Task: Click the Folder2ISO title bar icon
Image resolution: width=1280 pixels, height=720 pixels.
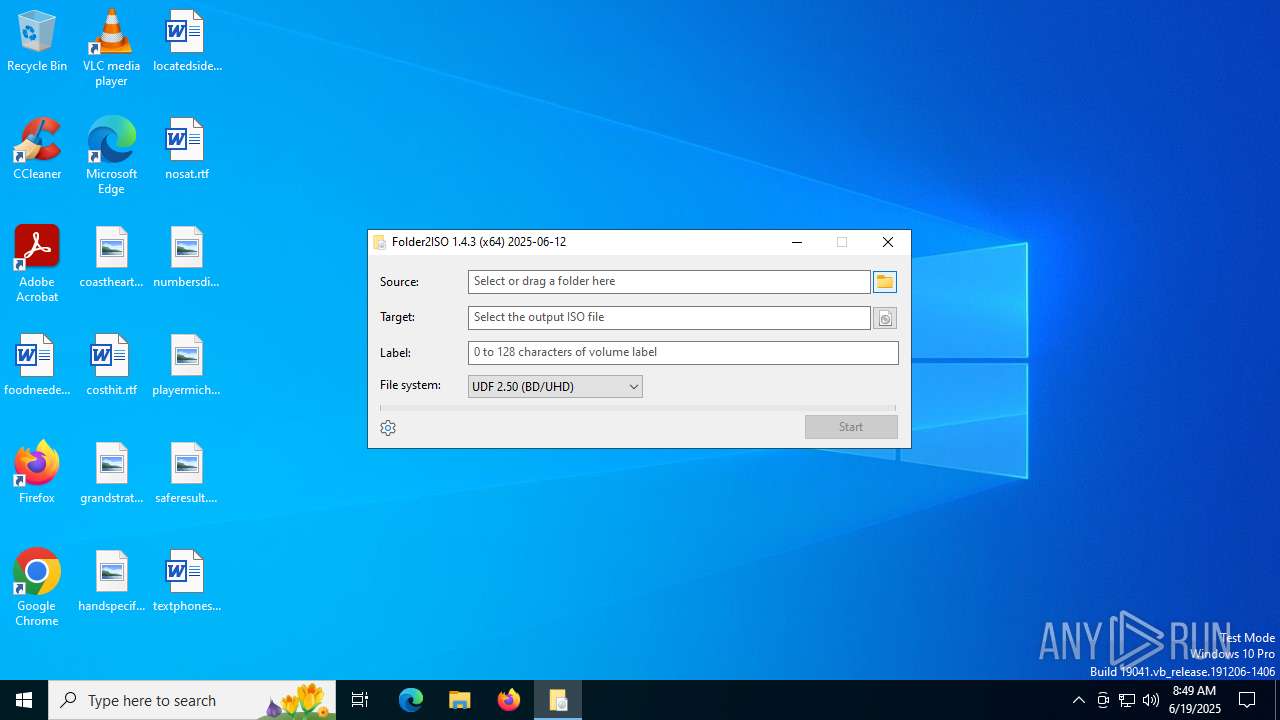Action: click(380, 242)
